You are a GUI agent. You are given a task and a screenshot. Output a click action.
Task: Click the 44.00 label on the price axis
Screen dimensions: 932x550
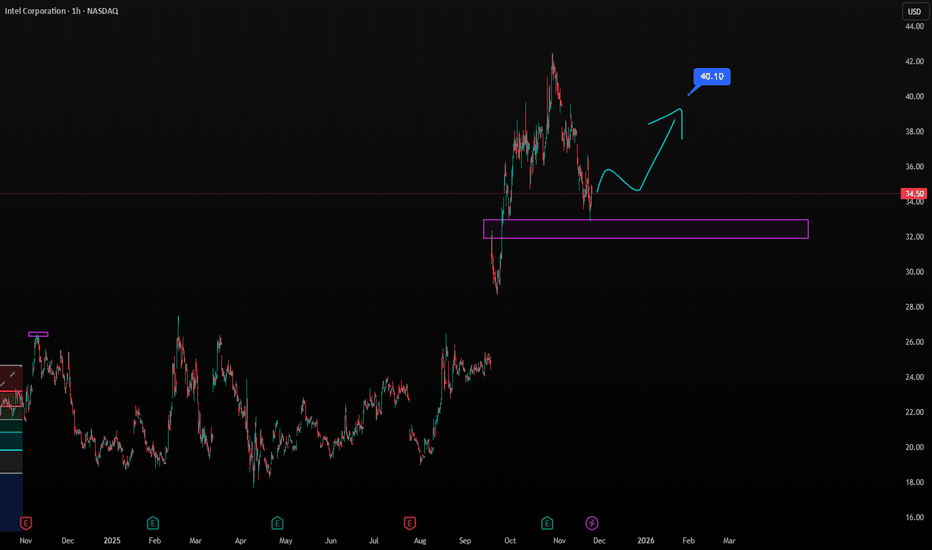click(x=913, y=27)
